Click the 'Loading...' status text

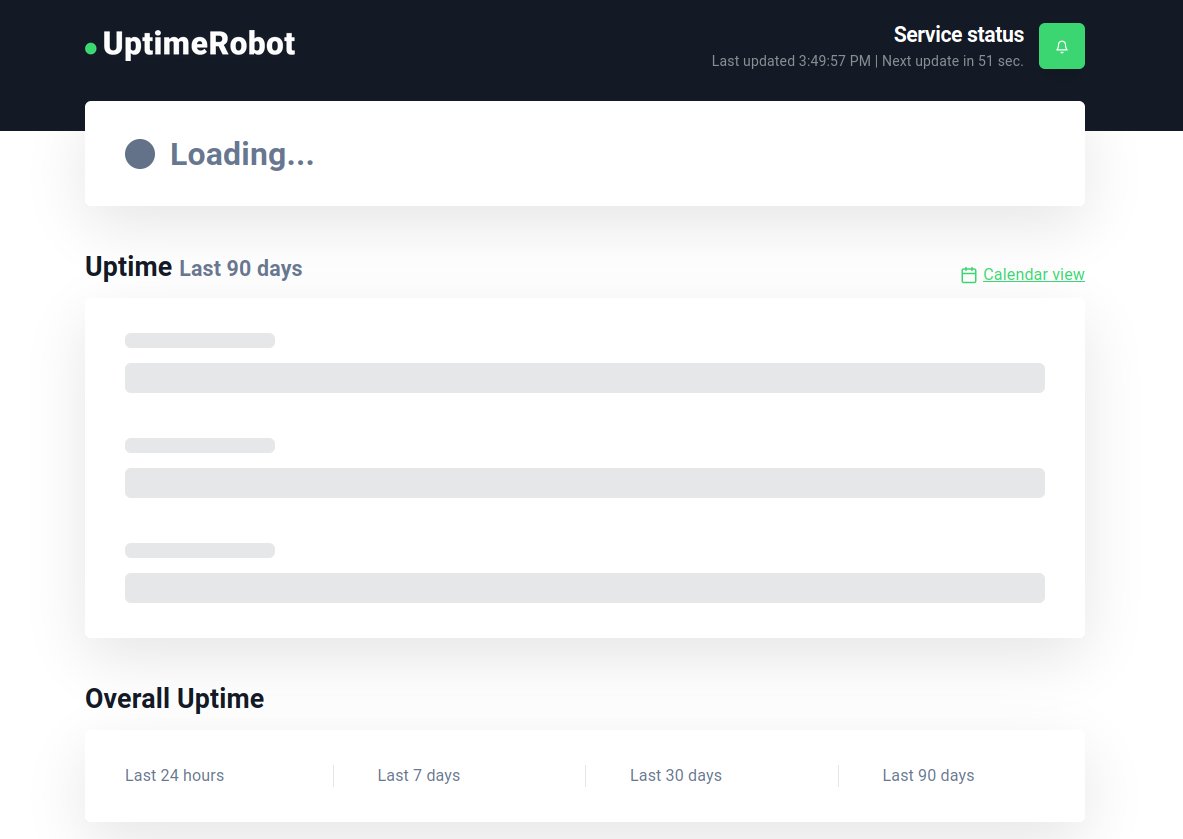click(241, 155)
